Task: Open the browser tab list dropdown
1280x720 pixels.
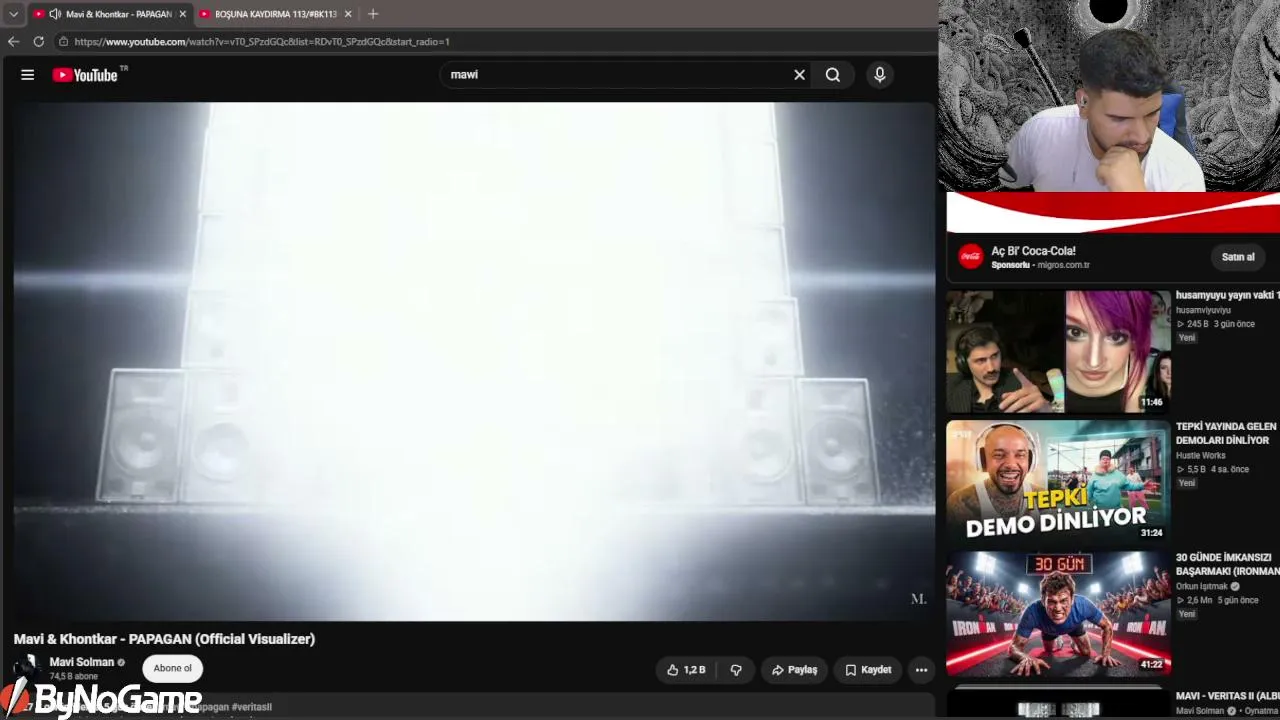Action: (13, 14)
